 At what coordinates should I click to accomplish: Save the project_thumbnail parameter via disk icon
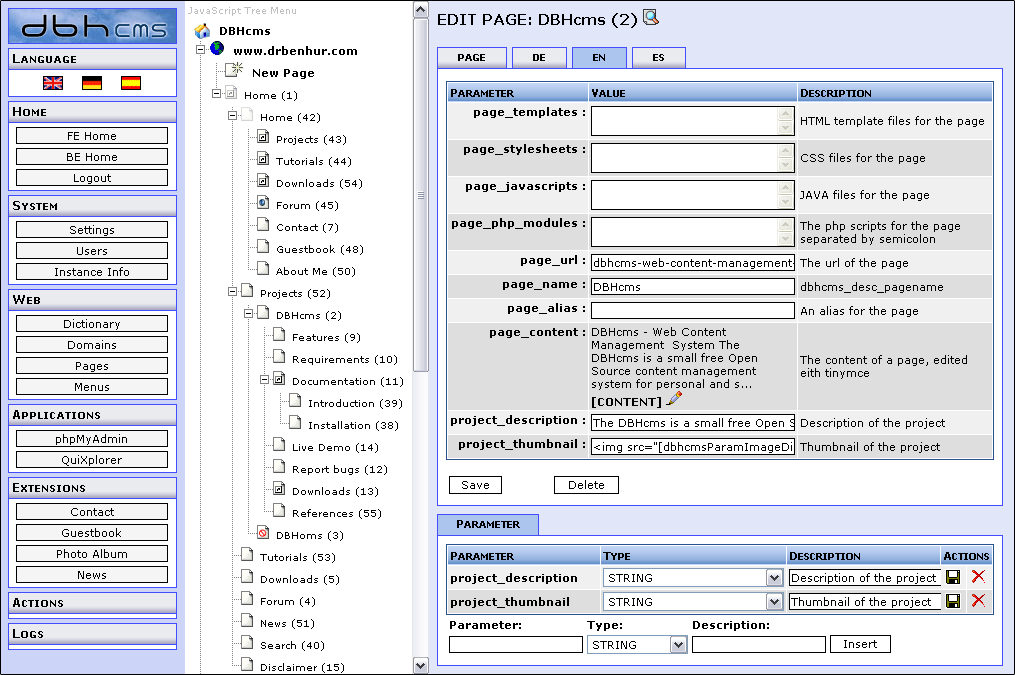953,601
